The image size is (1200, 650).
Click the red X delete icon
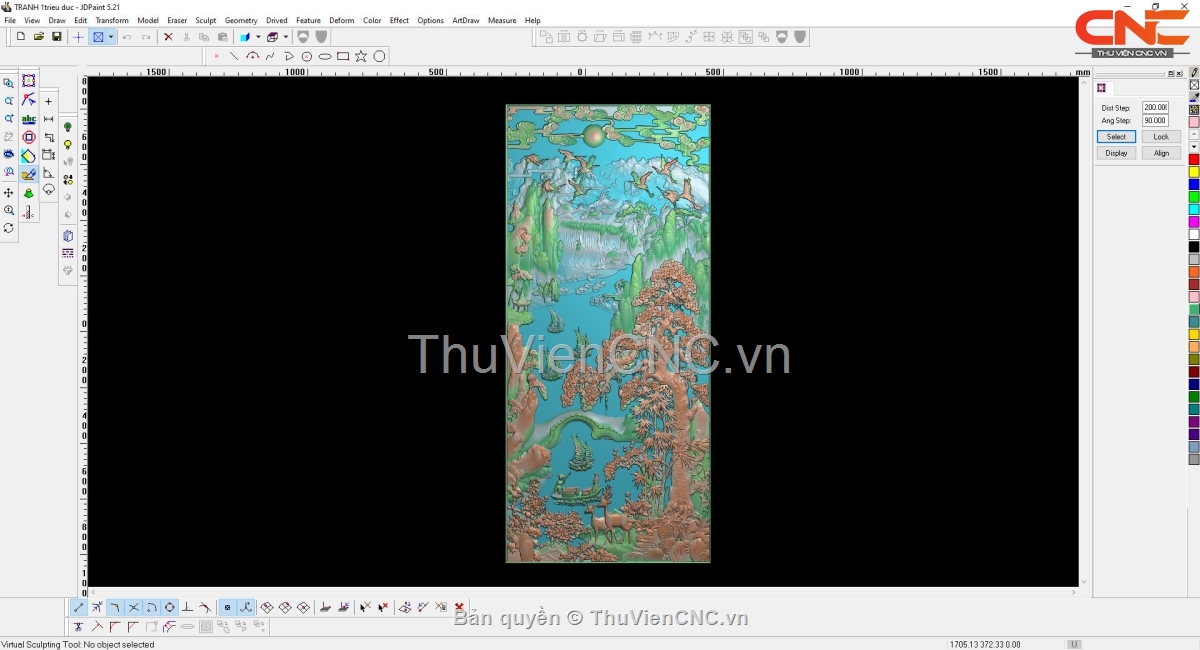pos(168,37)
